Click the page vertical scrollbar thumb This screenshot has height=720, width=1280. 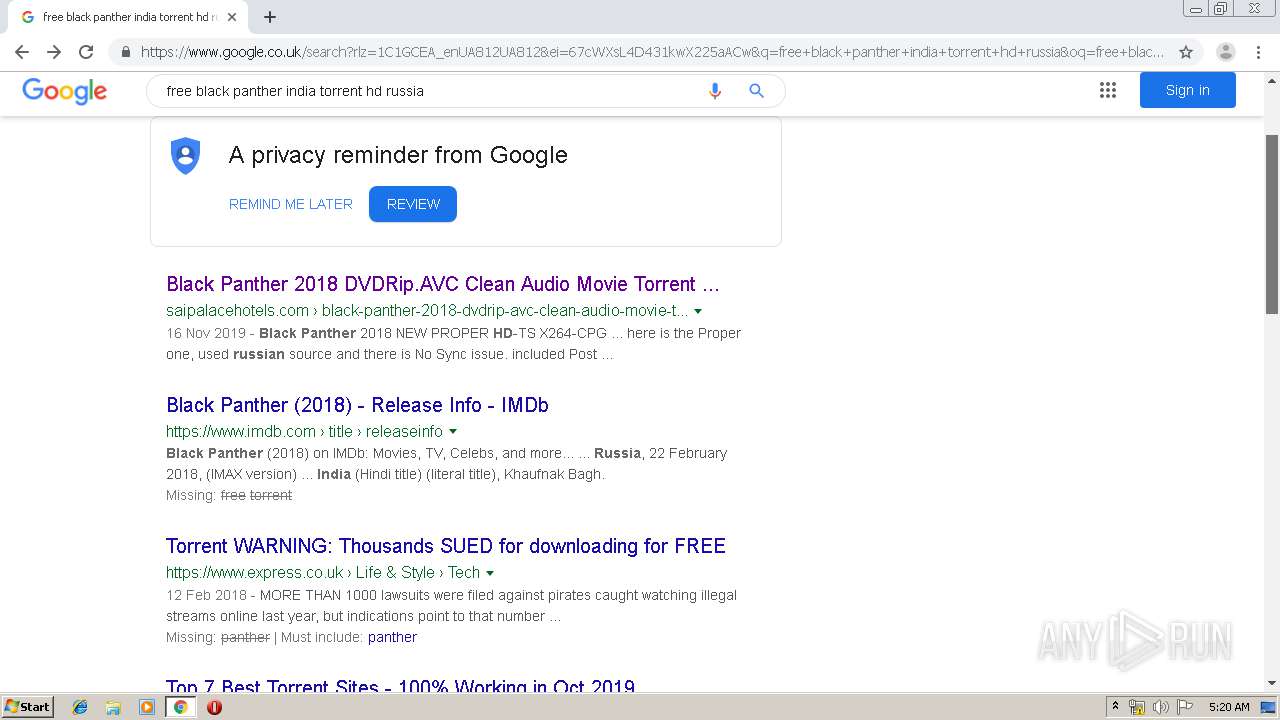click(x=1272, y=225)
